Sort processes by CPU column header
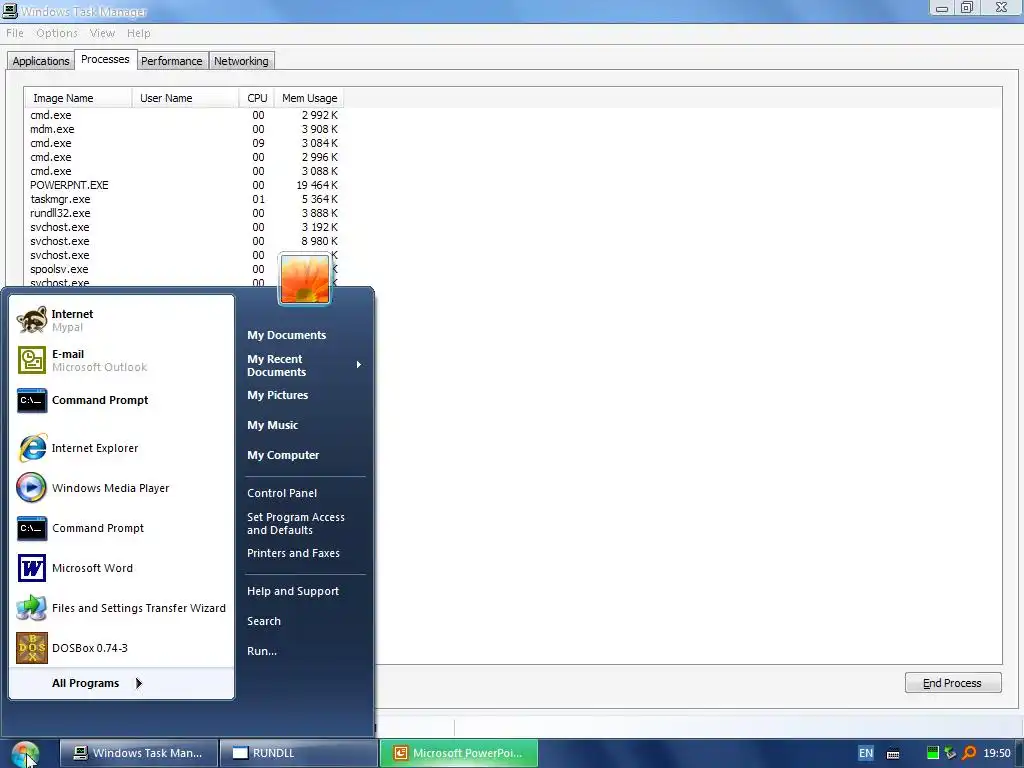Image resolution: width=1024 pixels, height=768 pixels. [257, 98]
